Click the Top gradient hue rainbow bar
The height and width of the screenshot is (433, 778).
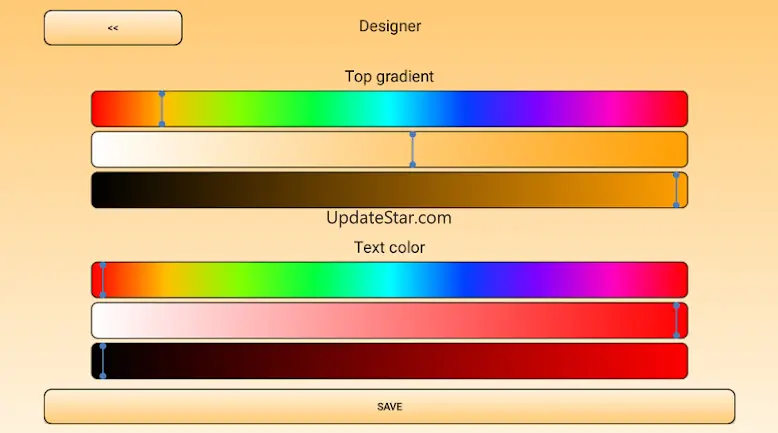click(389, 109)
